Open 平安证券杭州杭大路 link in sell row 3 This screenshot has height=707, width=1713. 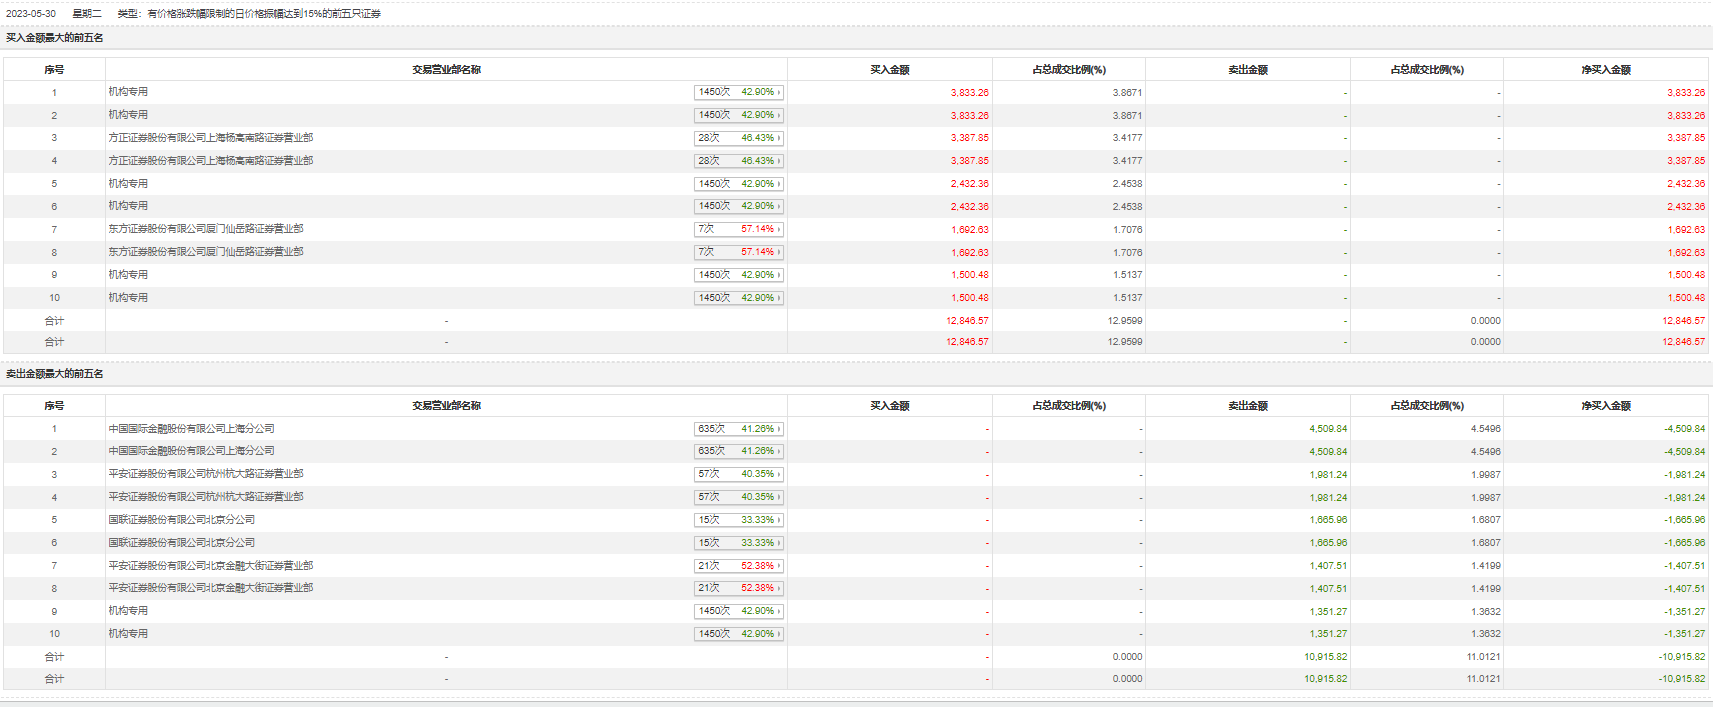[x=205, y=474]
